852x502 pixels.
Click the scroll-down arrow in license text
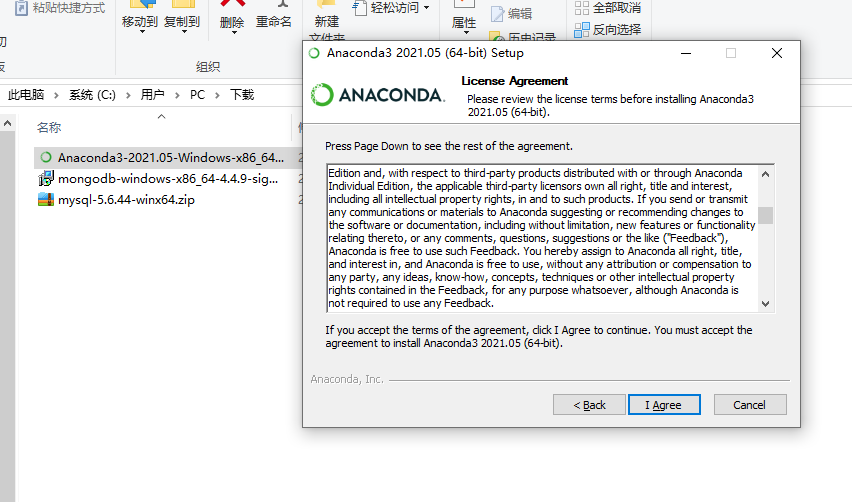(x=766, y=304)
